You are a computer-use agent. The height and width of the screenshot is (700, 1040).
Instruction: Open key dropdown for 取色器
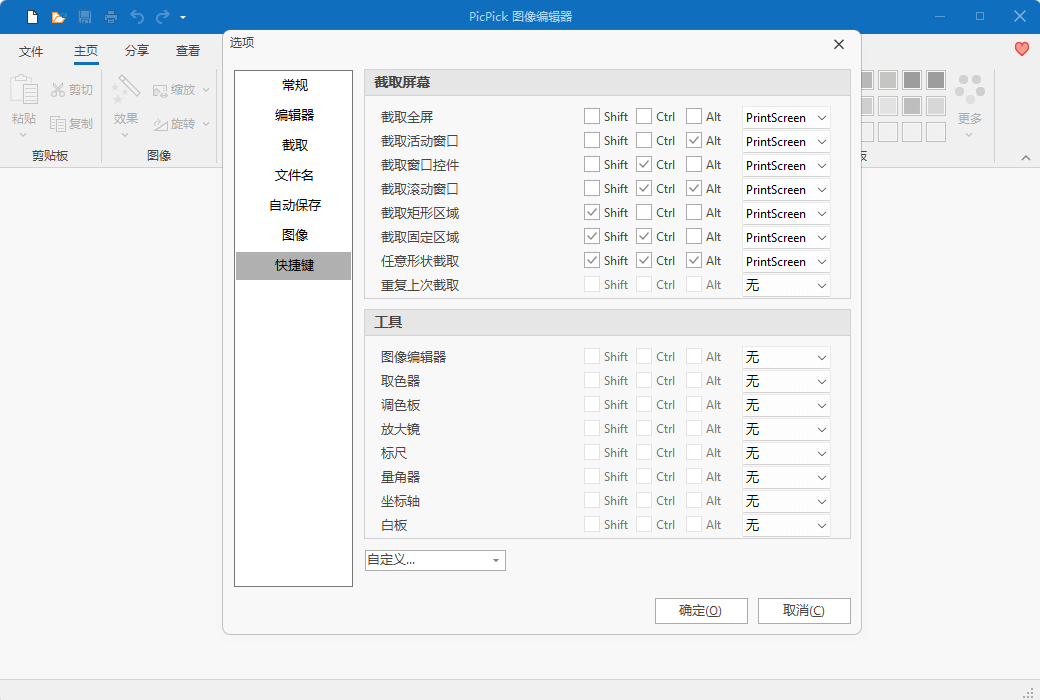pos(786,382)
